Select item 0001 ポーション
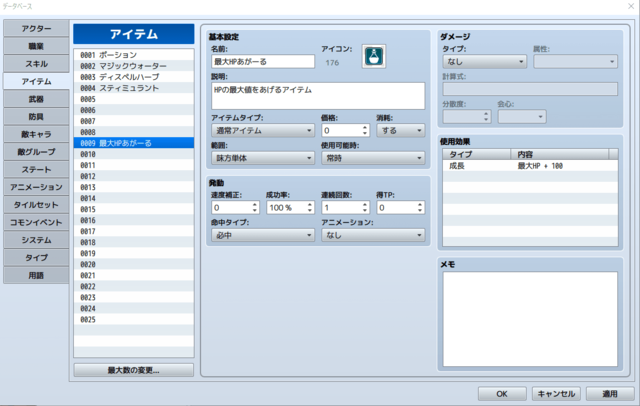 134,55
